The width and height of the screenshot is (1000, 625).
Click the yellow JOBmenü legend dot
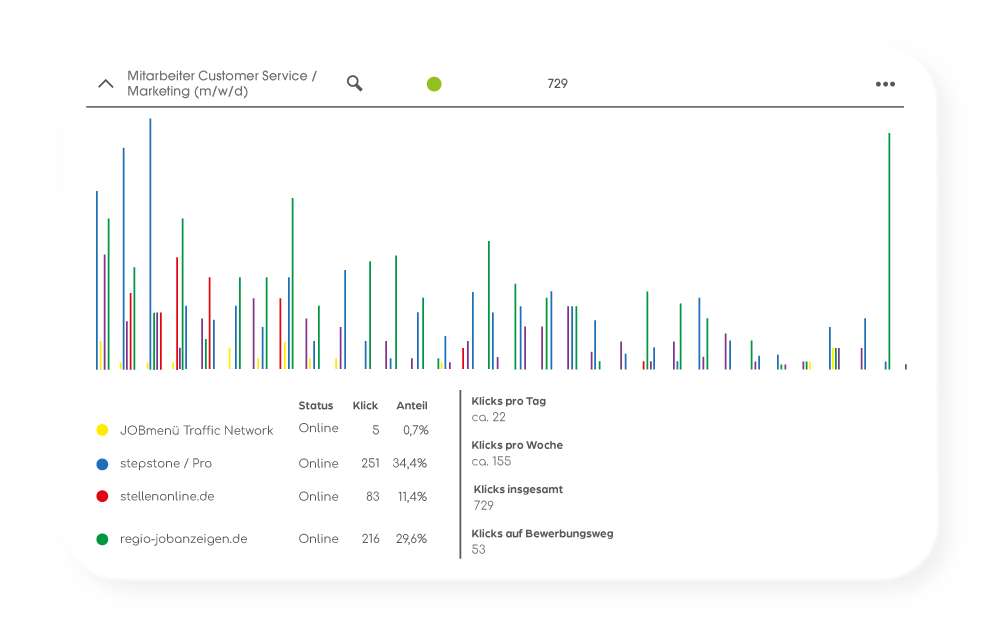pos(102,430)
